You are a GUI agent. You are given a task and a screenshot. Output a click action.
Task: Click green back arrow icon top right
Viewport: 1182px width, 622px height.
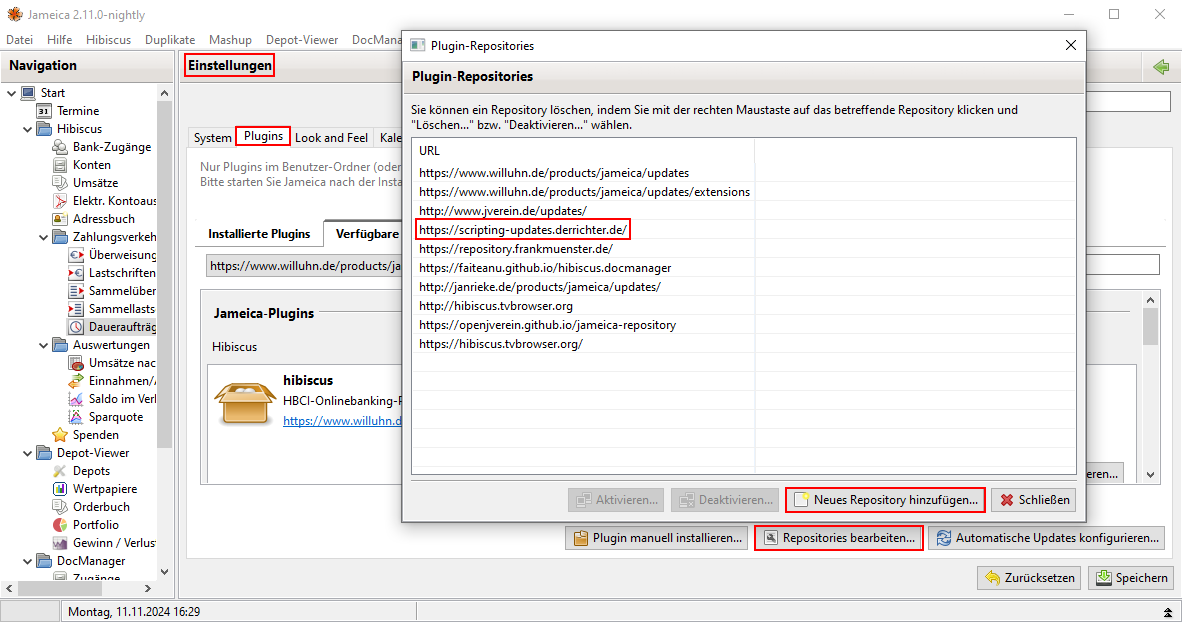[1161, 67]
